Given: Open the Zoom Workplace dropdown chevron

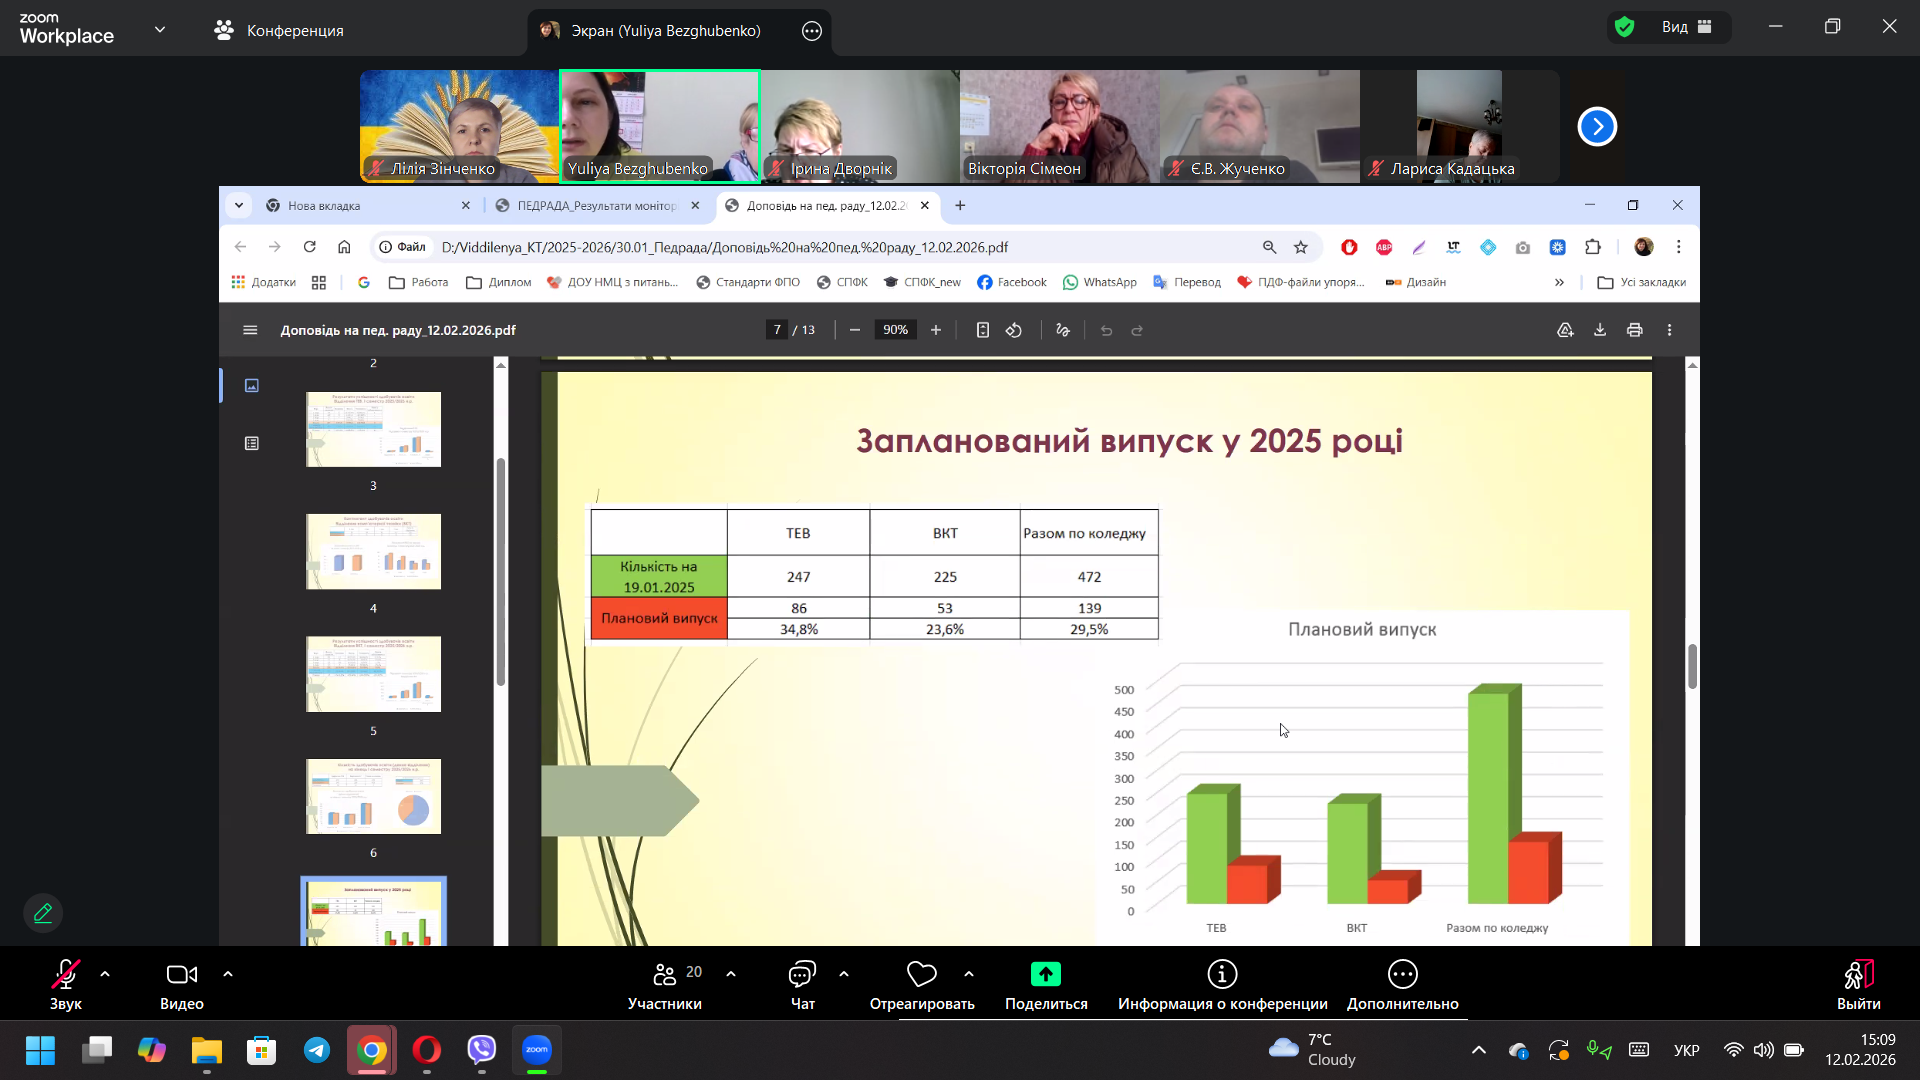Looking at the screenshot, I should pyautogui.click(x=160, y=30).
